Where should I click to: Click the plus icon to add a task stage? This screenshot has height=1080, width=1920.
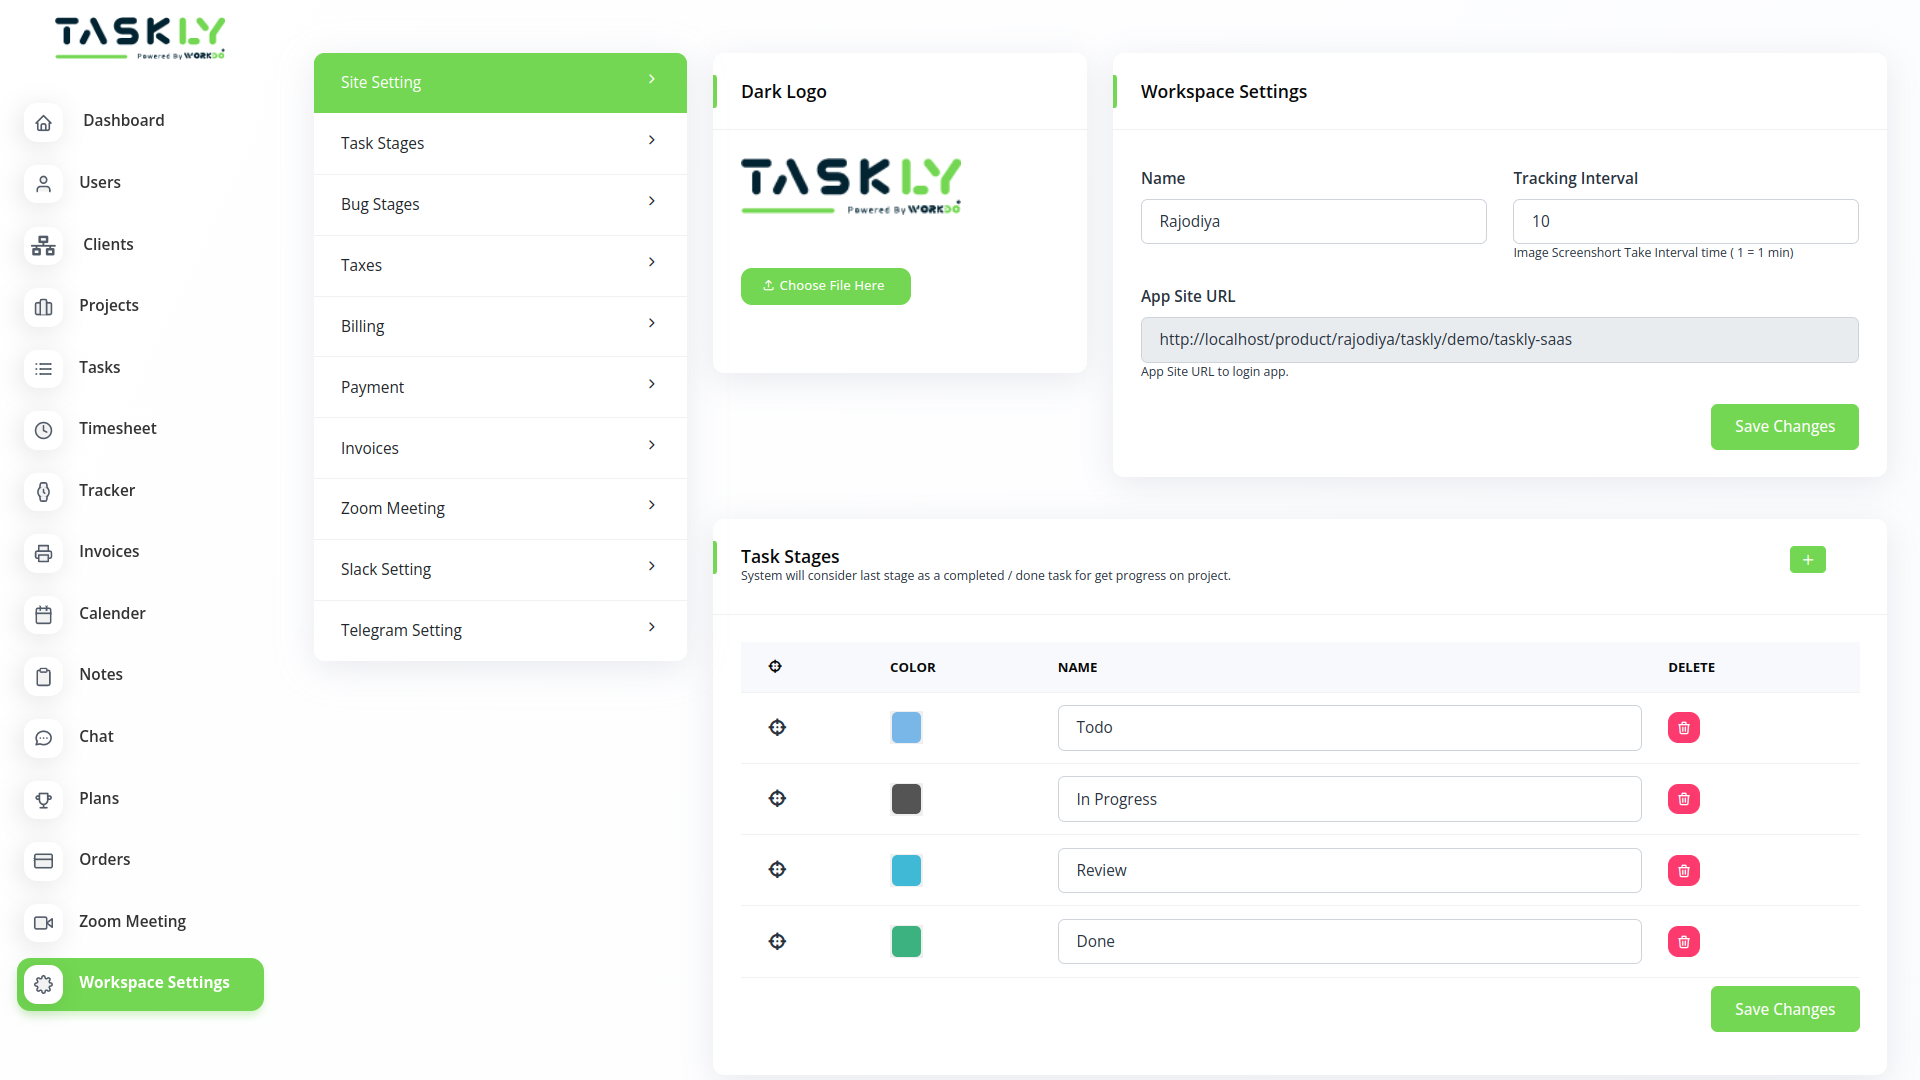pyautogui.click(x=1807, y=559)
